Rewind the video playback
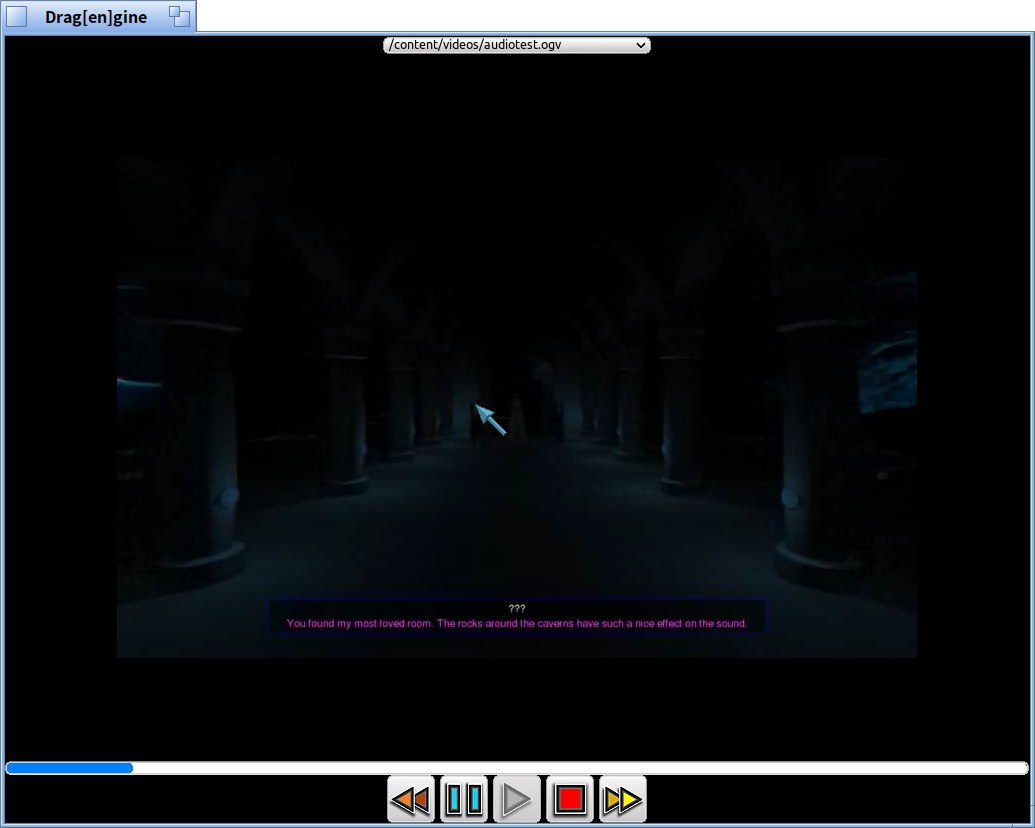This screenshot has height=828, width=1035. [411, 799]
